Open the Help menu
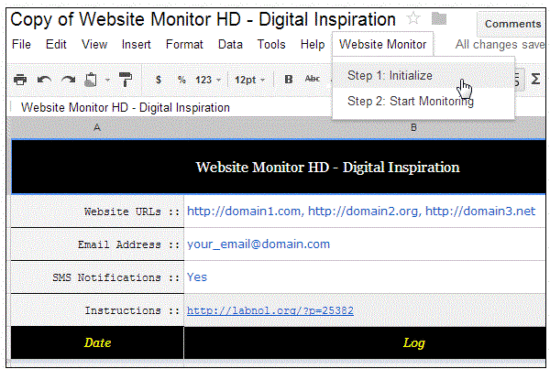Viewport: 550px width, 369px height. (x=313, y=45)
